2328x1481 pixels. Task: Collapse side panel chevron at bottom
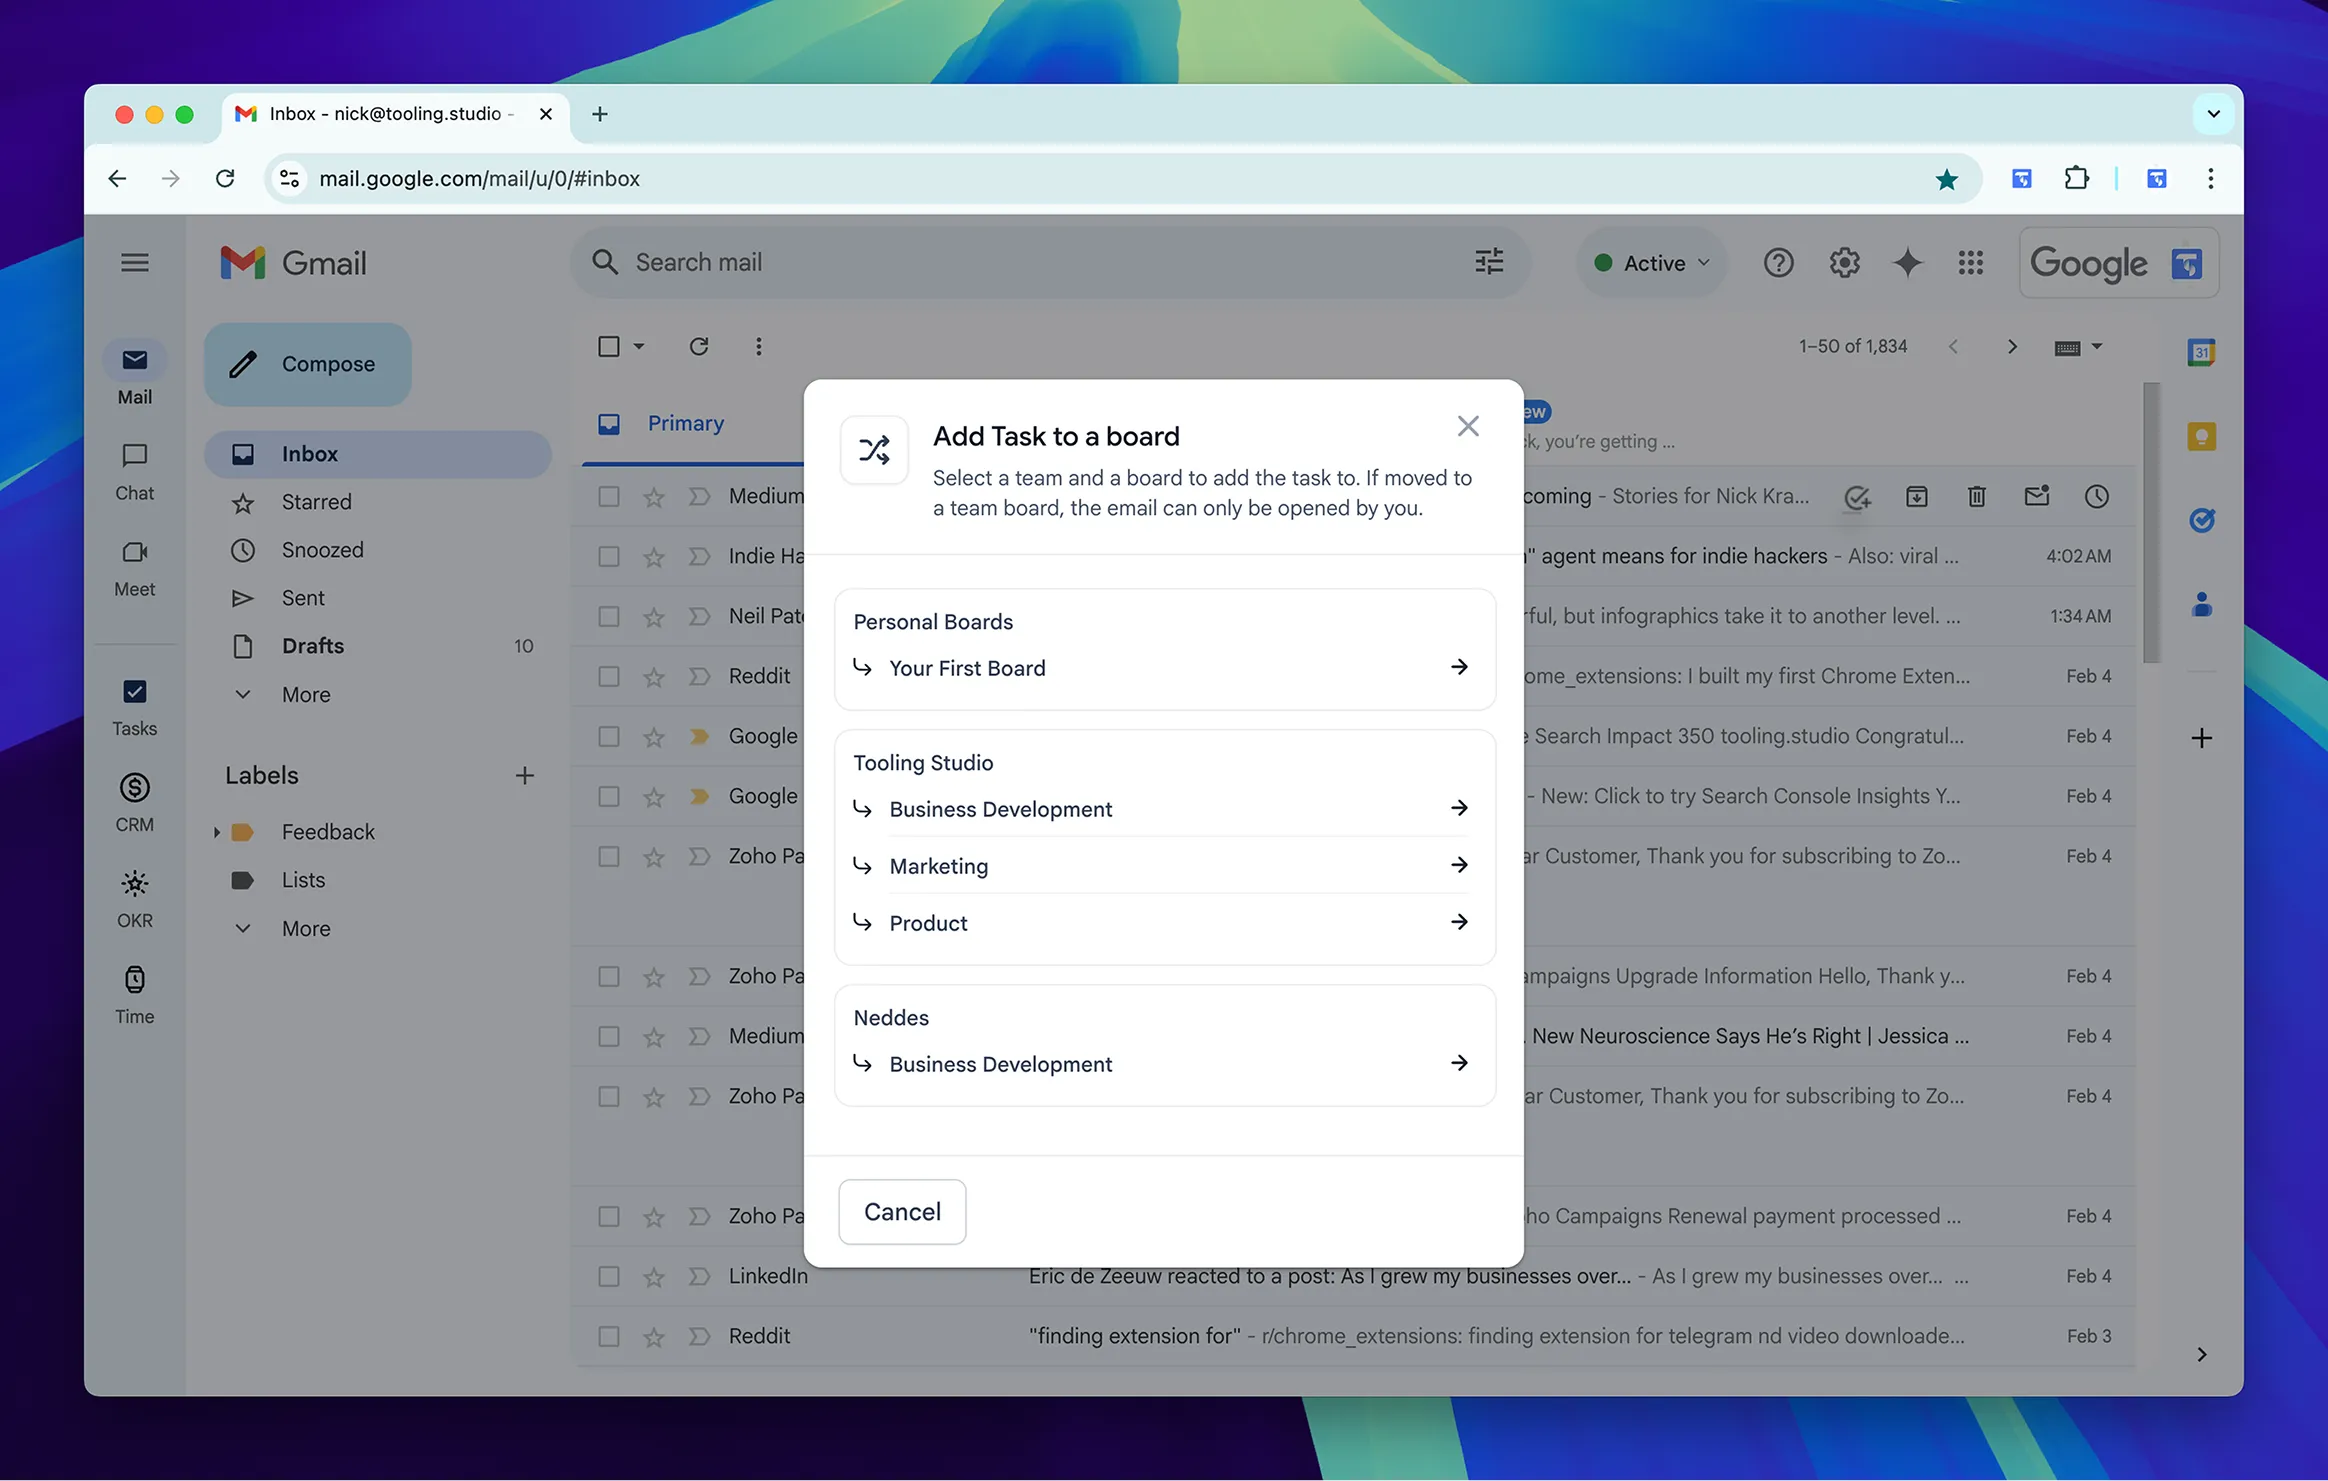[x=2201, y=1354]
